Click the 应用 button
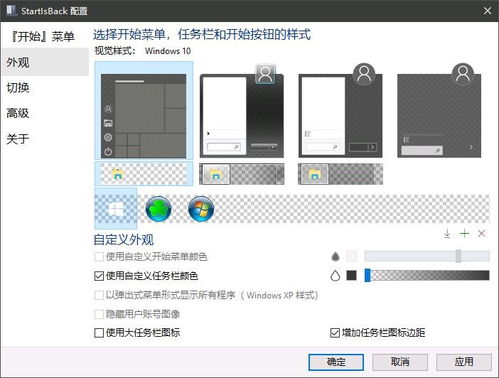 click(464, 362)
